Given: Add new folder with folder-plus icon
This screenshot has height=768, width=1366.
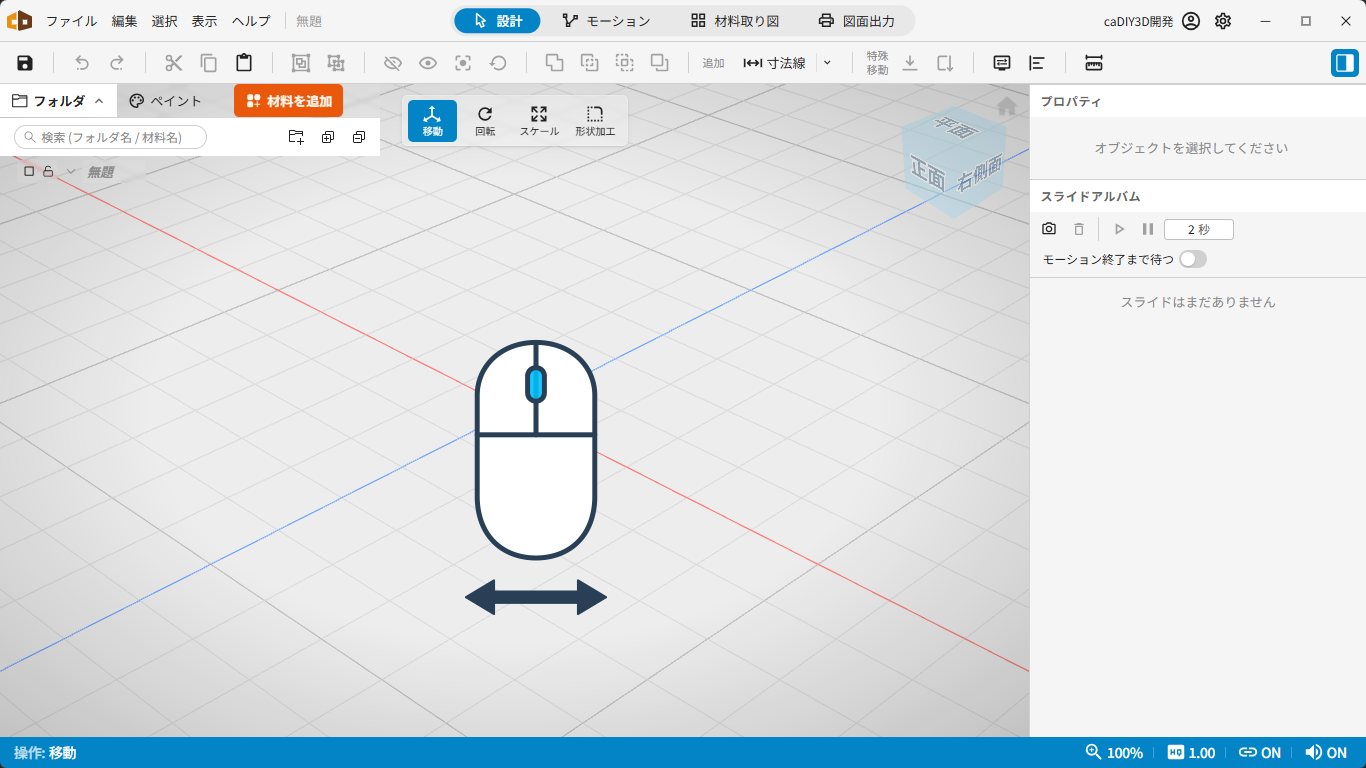Looking at the screenshot, I should [x=296, y=137].
